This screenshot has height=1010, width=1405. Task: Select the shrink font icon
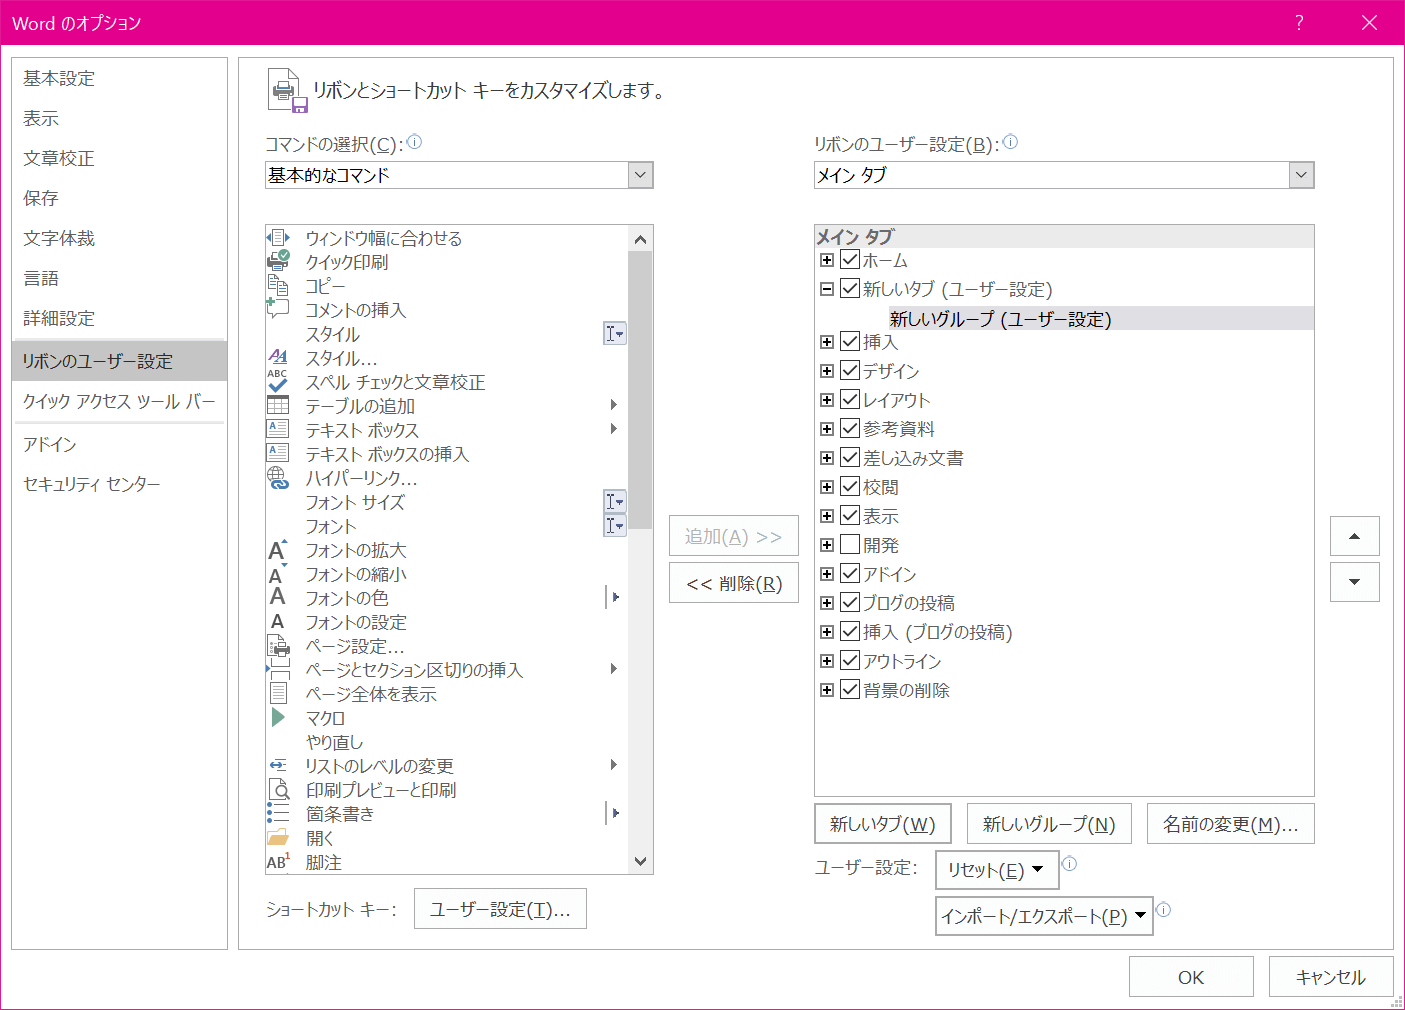(278, 574)
